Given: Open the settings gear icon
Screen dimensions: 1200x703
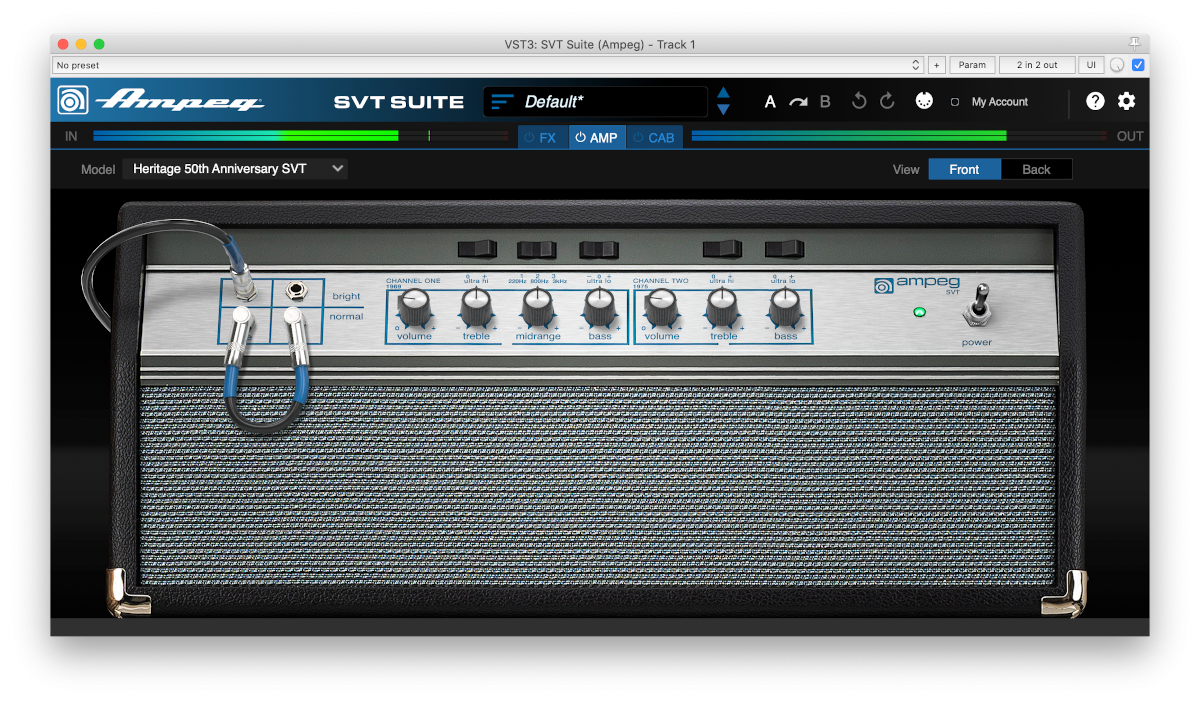Looking at the screenshot, I should 1127,101.
